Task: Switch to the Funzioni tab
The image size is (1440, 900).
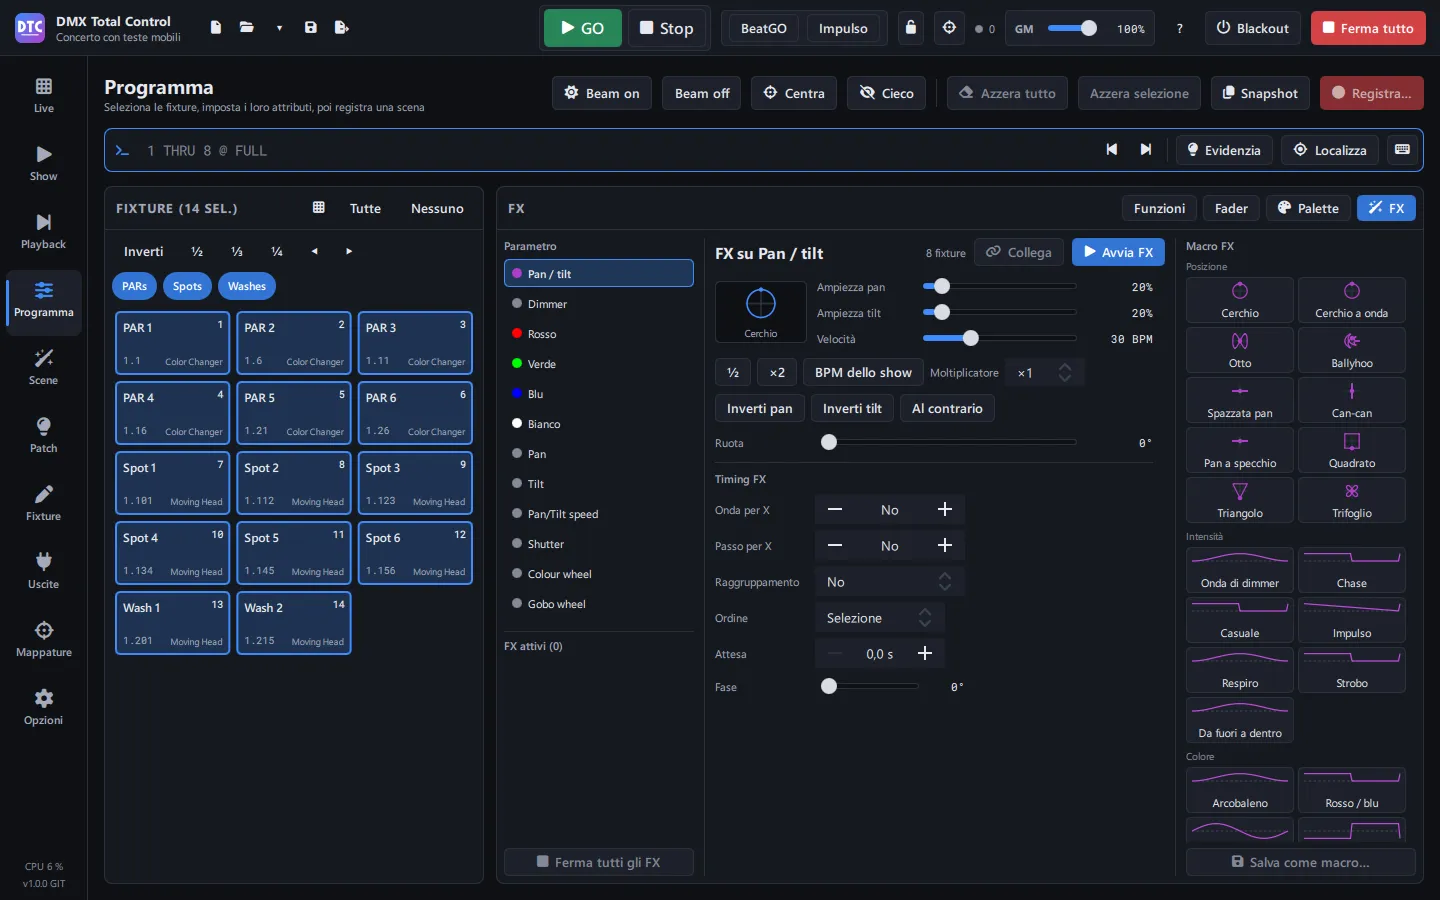Action: (1159, 208)
